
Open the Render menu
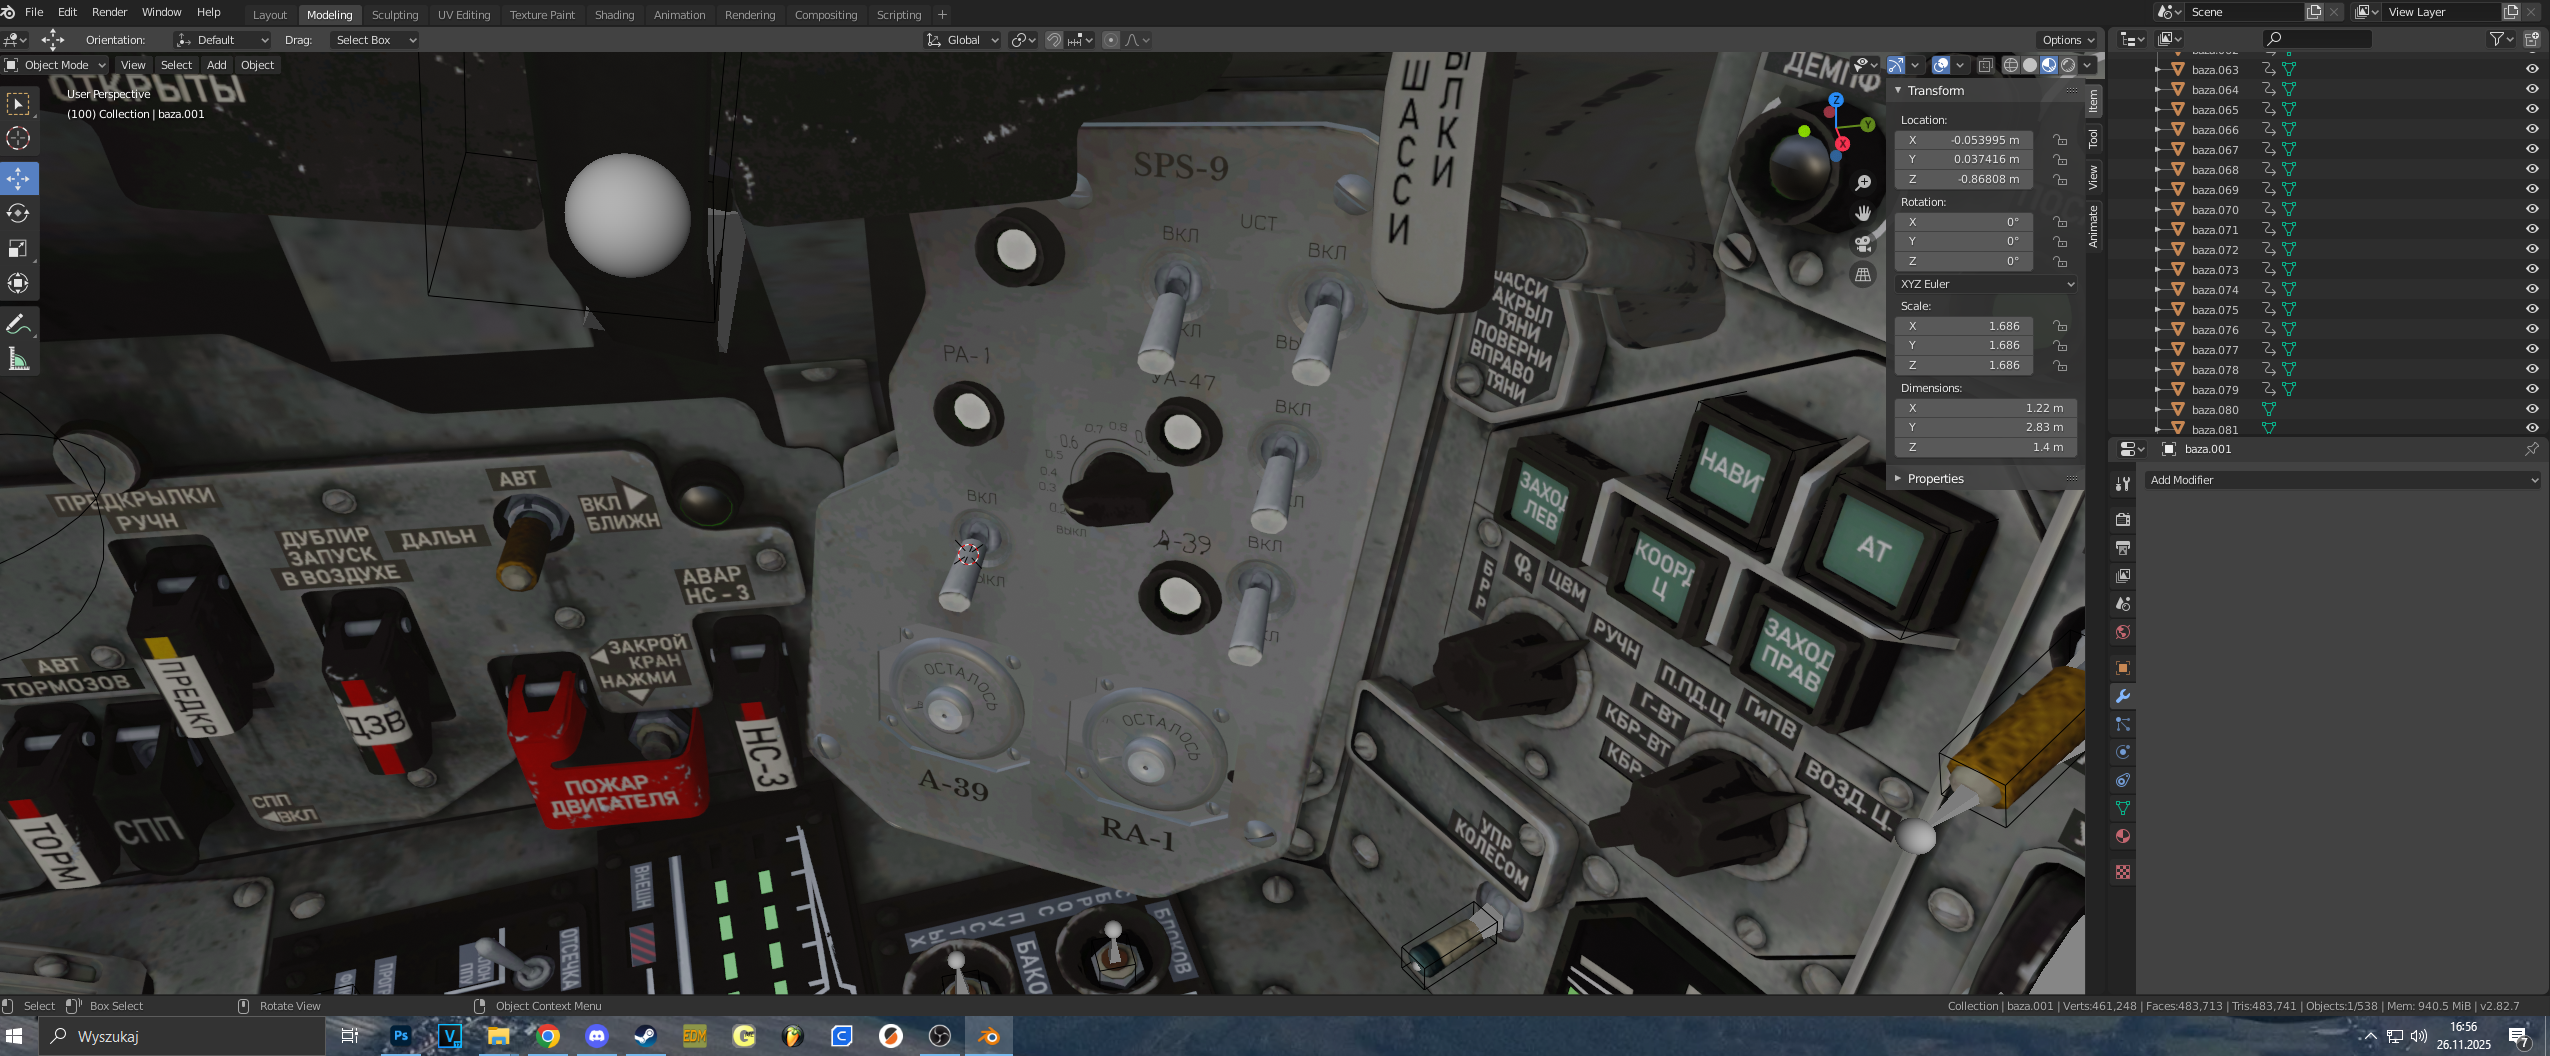(x=109, y=12)
